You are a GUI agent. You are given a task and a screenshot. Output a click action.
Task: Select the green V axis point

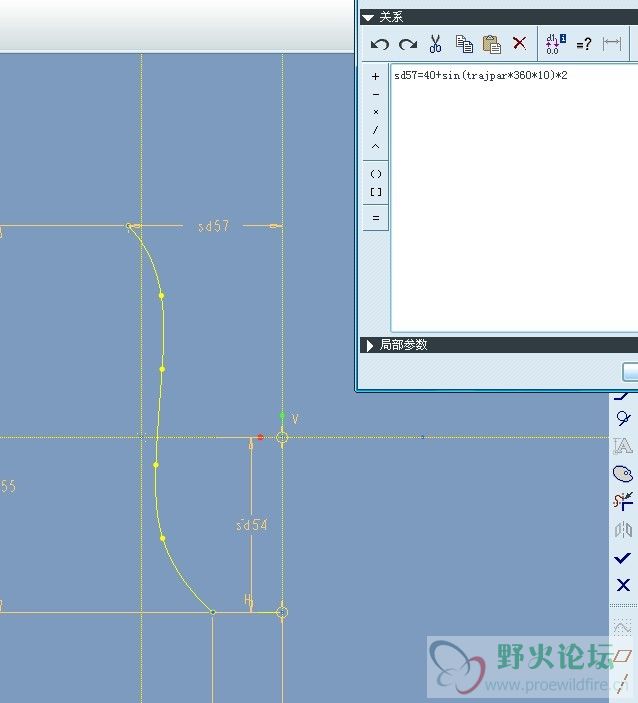point(282,416)
